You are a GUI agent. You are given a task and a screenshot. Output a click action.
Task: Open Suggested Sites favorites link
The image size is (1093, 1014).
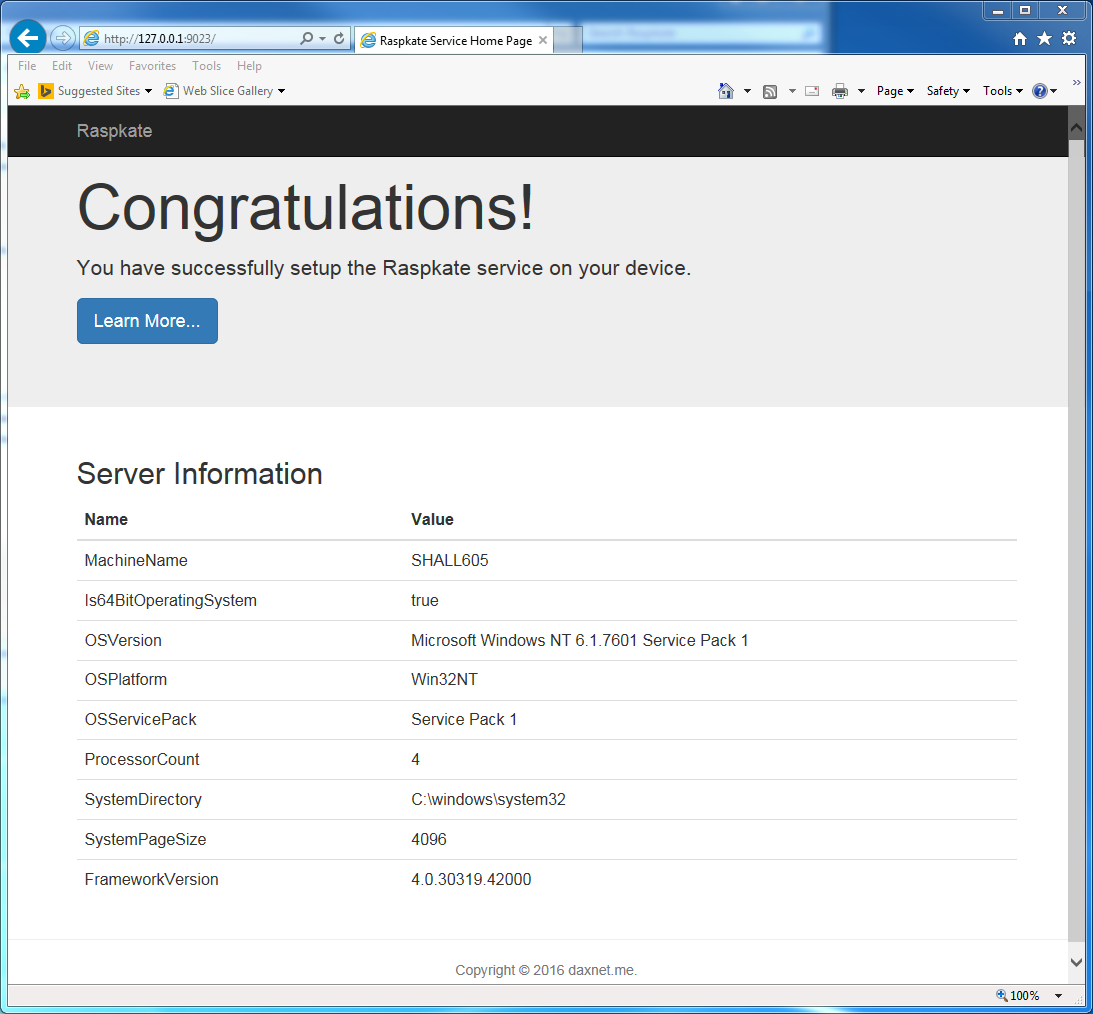[90, 91]
